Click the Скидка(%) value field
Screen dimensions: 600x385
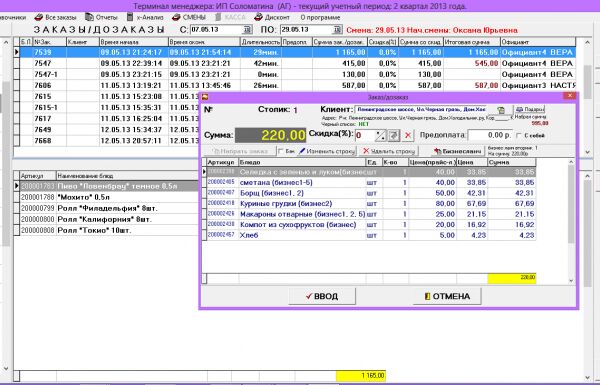point(365,135)
